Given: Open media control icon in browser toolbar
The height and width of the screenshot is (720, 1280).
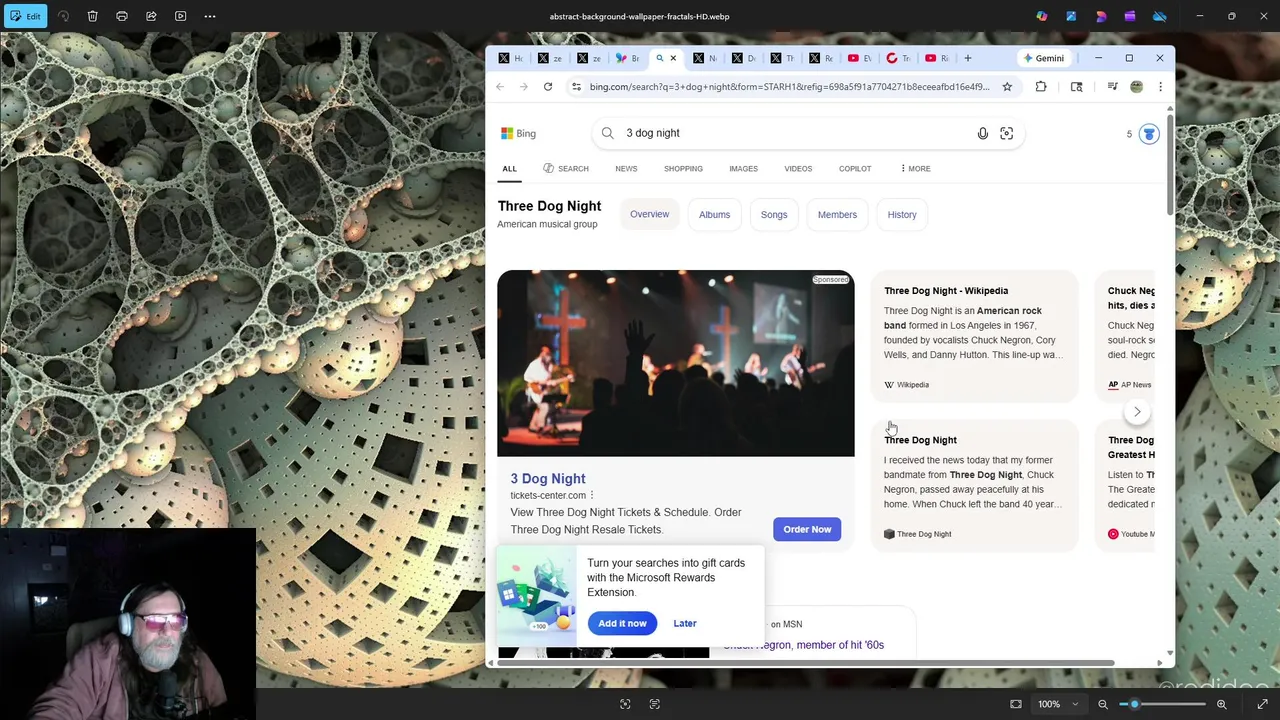Looking at the screenshot, I should pyautogui.click(x=1112, y=87).
